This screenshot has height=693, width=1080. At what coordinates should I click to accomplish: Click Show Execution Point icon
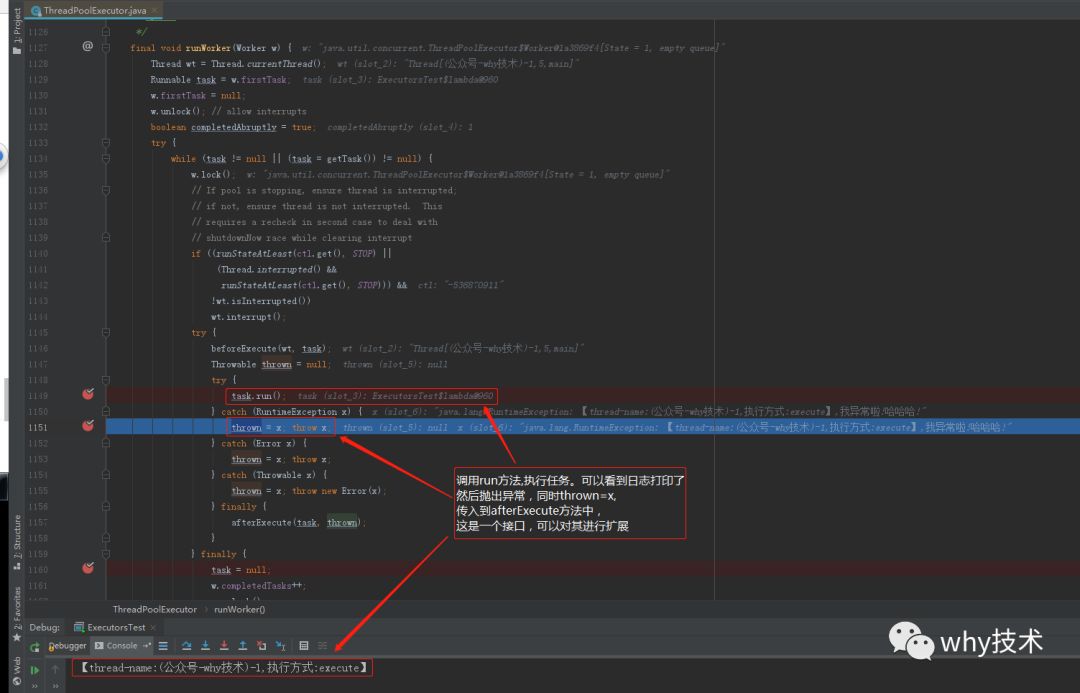click(x=163, y=645)
